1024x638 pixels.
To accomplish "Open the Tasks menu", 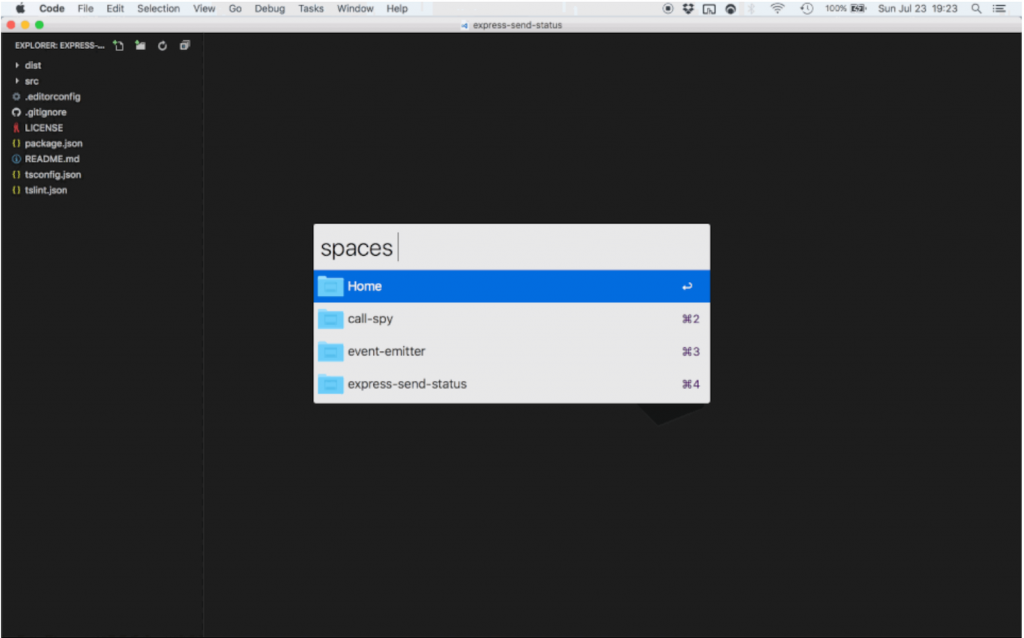I will point(311,8).
